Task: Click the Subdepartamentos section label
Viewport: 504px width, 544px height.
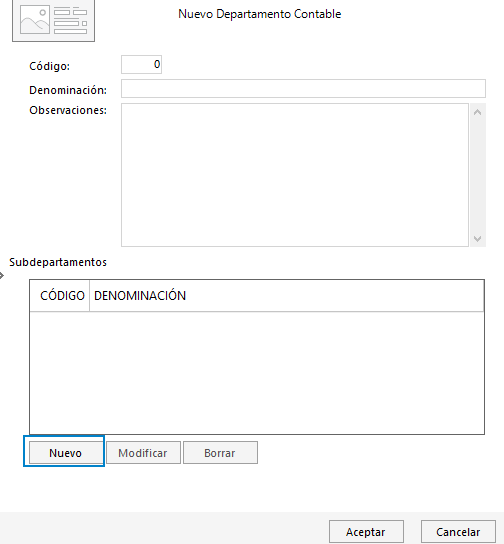Action: 58,262
